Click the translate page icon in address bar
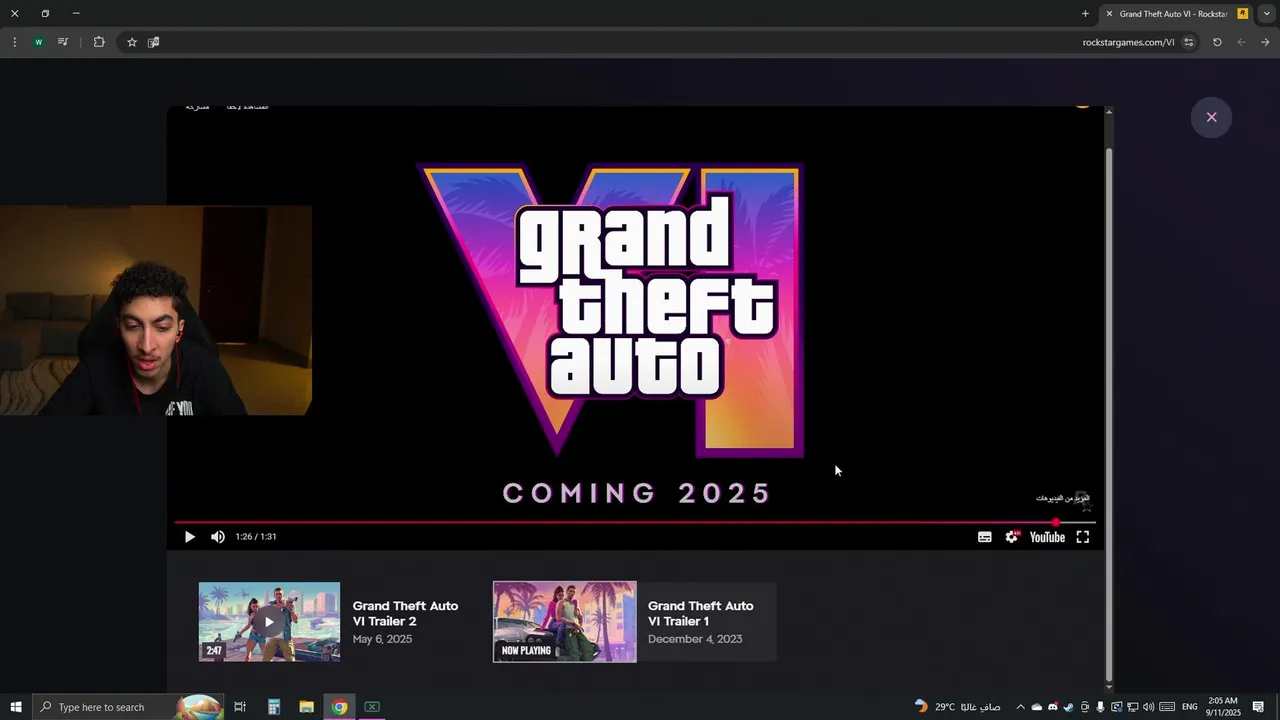The image size is (1280, 720). [x=154, y=42]
